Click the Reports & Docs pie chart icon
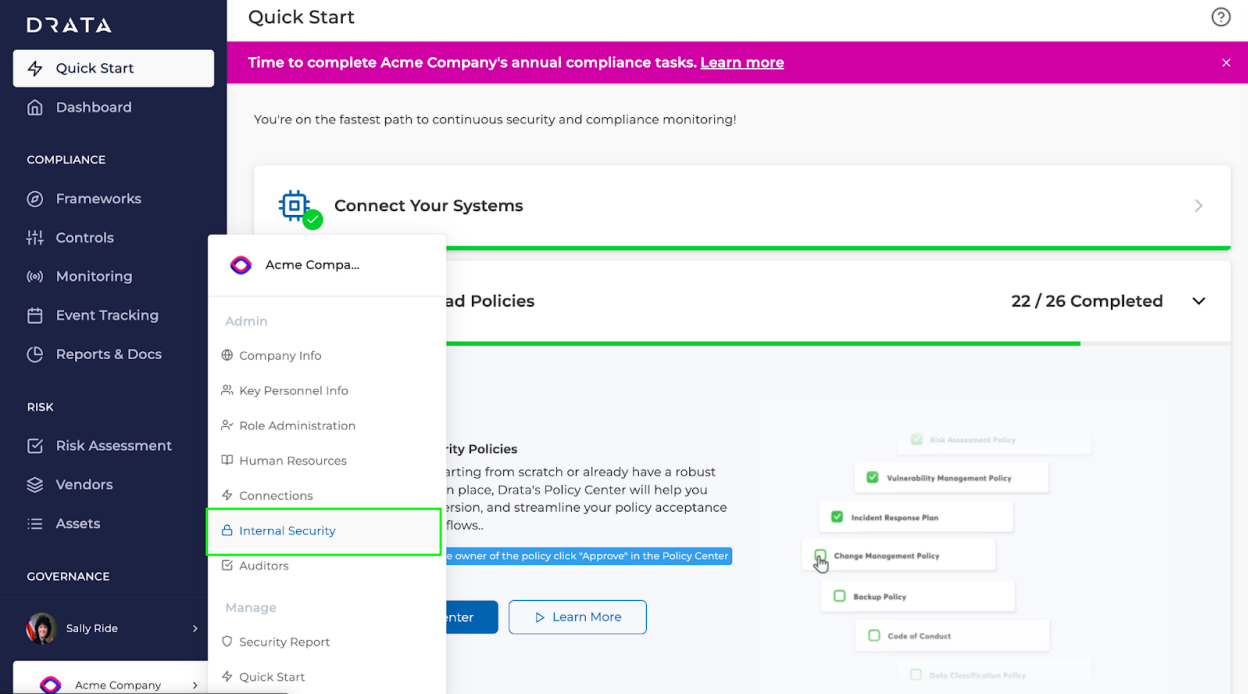This screenshot has width=1248, height=694. (x=35, y=354)
